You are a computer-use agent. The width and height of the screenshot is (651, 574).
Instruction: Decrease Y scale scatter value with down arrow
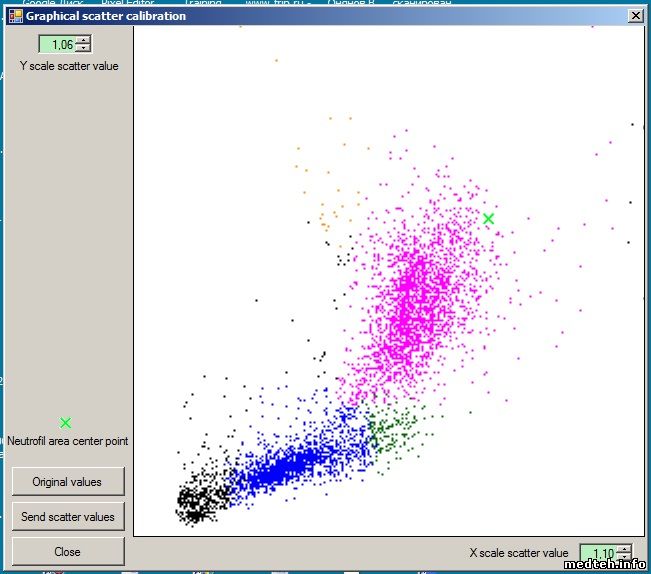click(x=83, y=48)
